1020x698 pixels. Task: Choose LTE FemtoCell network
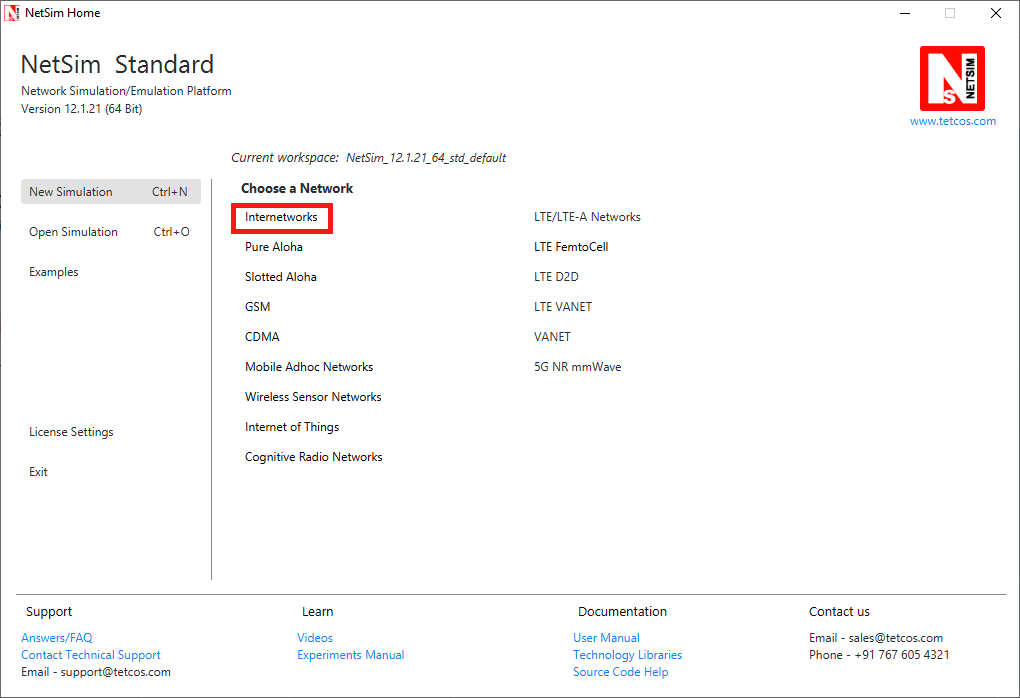tap(571, 247)
